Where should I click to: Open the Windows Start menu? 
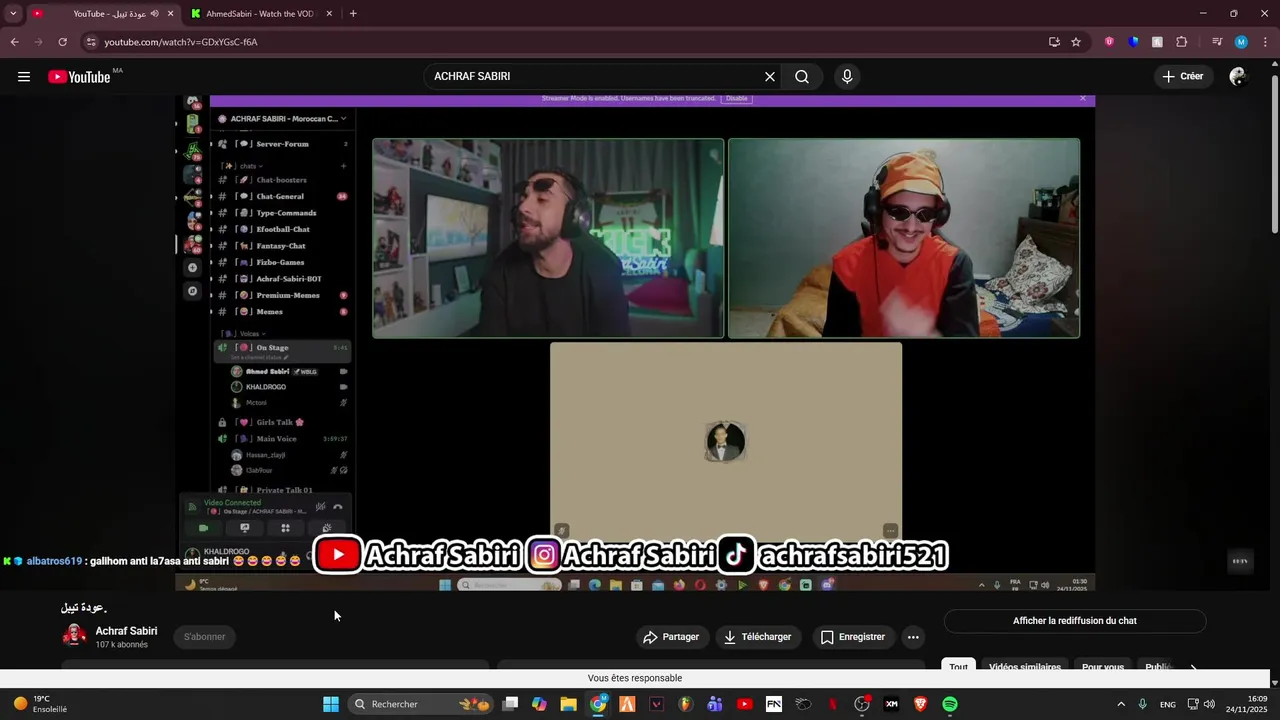pyautogui.click(x=331, y=704)
